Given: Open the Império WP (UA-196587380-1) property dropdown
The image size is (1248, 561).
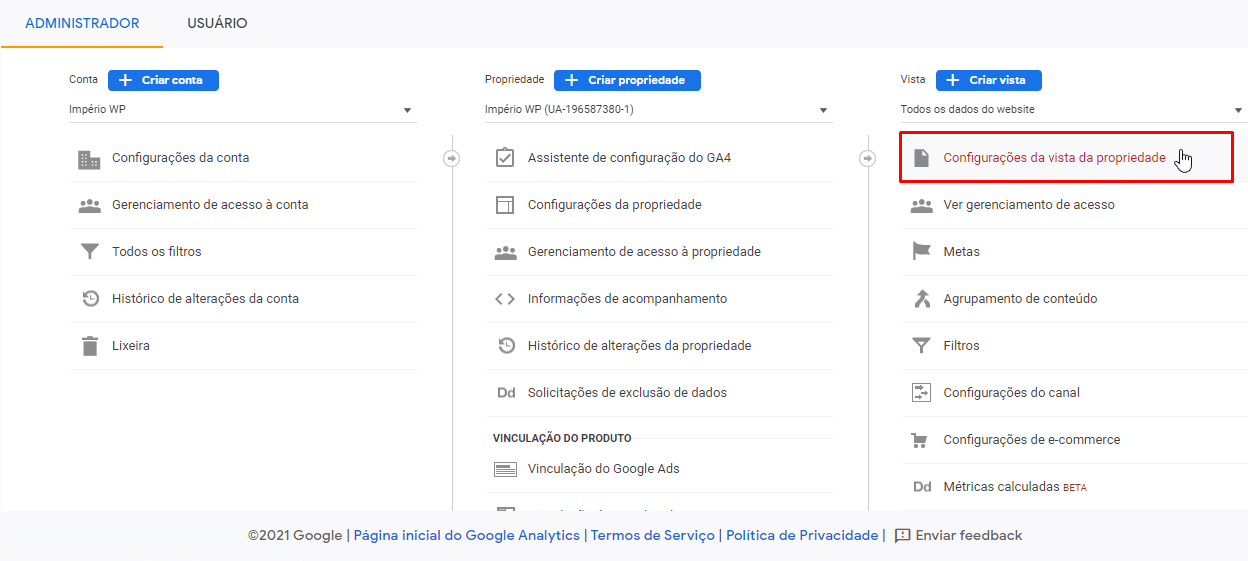Looking at the screenshot, I should (x=657, y=110).
